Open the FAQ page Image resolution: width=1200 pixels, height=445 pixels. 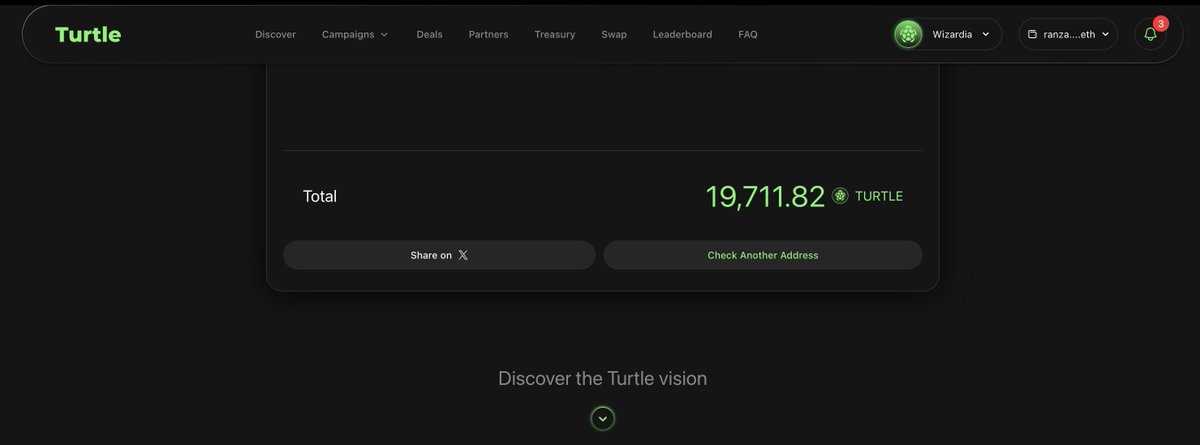pyautogui.click(x=748, y=34)
